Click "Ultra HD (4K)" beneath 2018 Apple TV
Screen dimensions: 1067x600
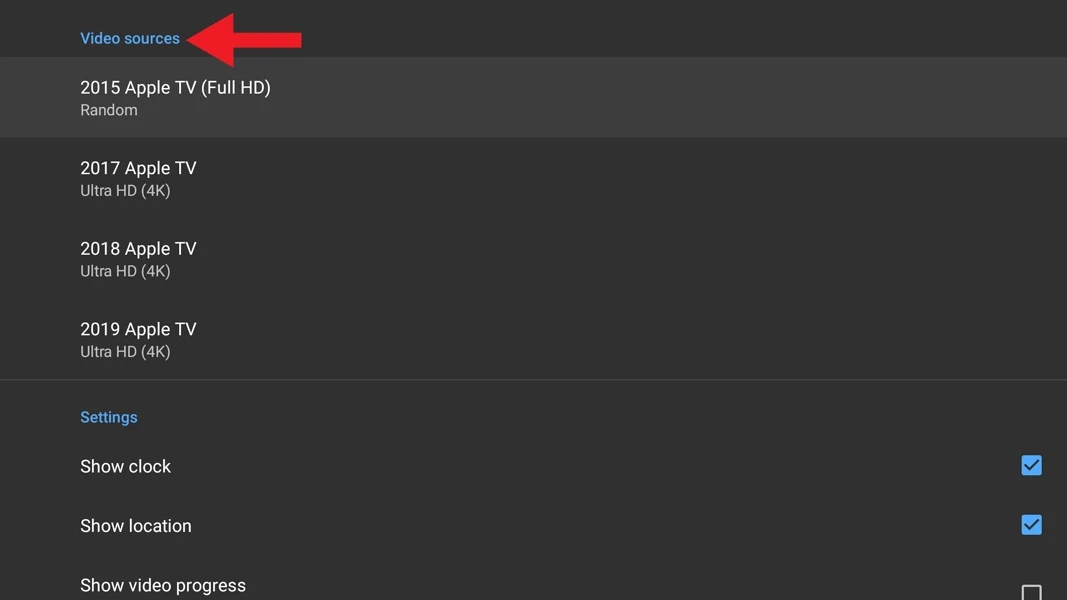click(x=125, y=271)
